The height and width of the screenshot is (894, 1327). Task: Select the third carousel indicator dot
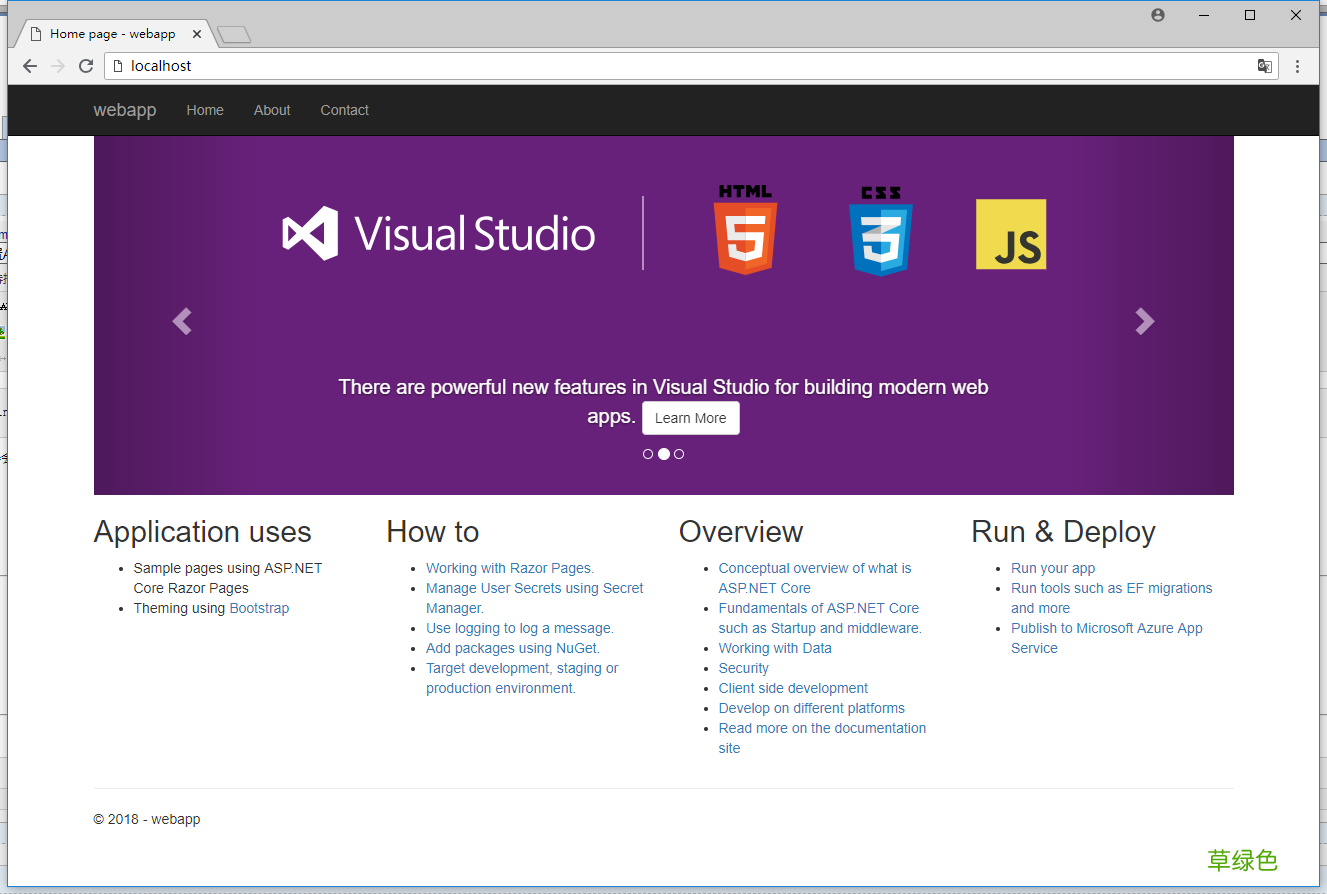pyautogui.click(x=679, y=453)
